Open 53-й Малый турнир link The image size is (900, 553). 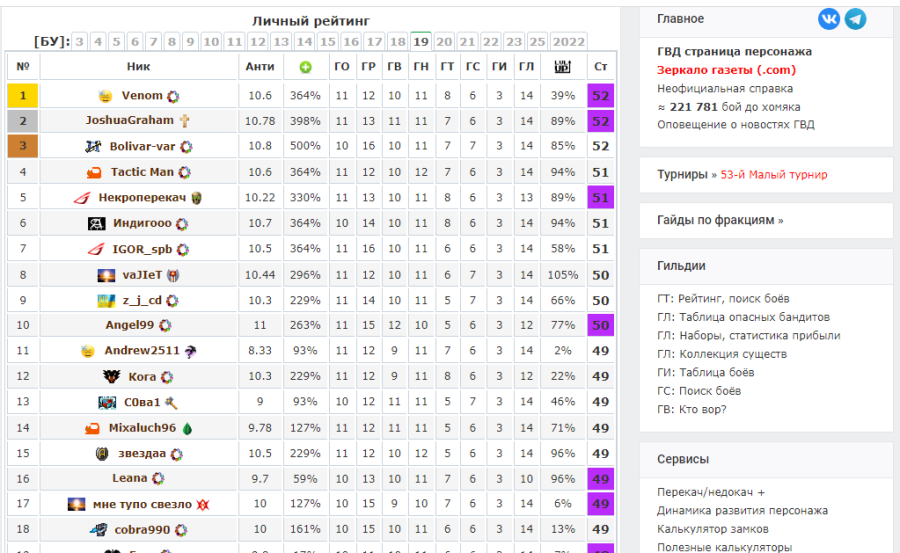coord(774,175)
